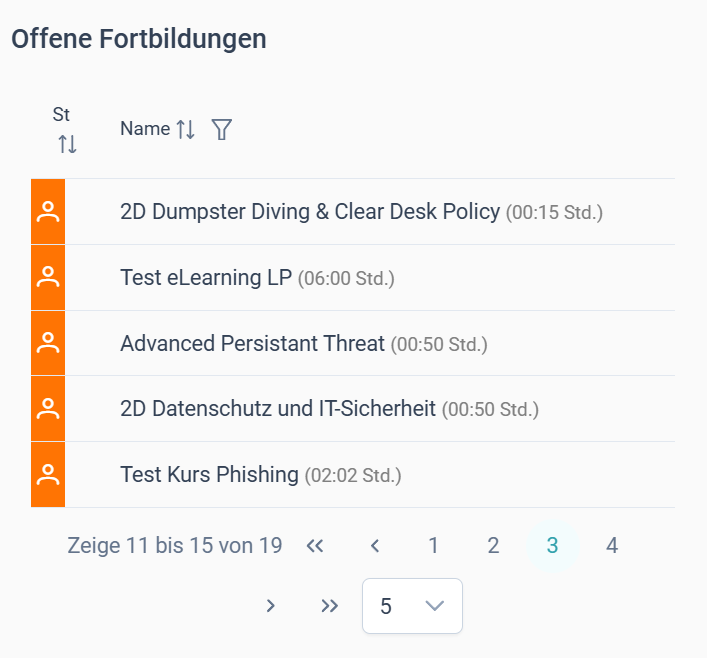The height and width of the screenshot is (658, 707).
Task: Go to page 4
Action: (612, 546)
